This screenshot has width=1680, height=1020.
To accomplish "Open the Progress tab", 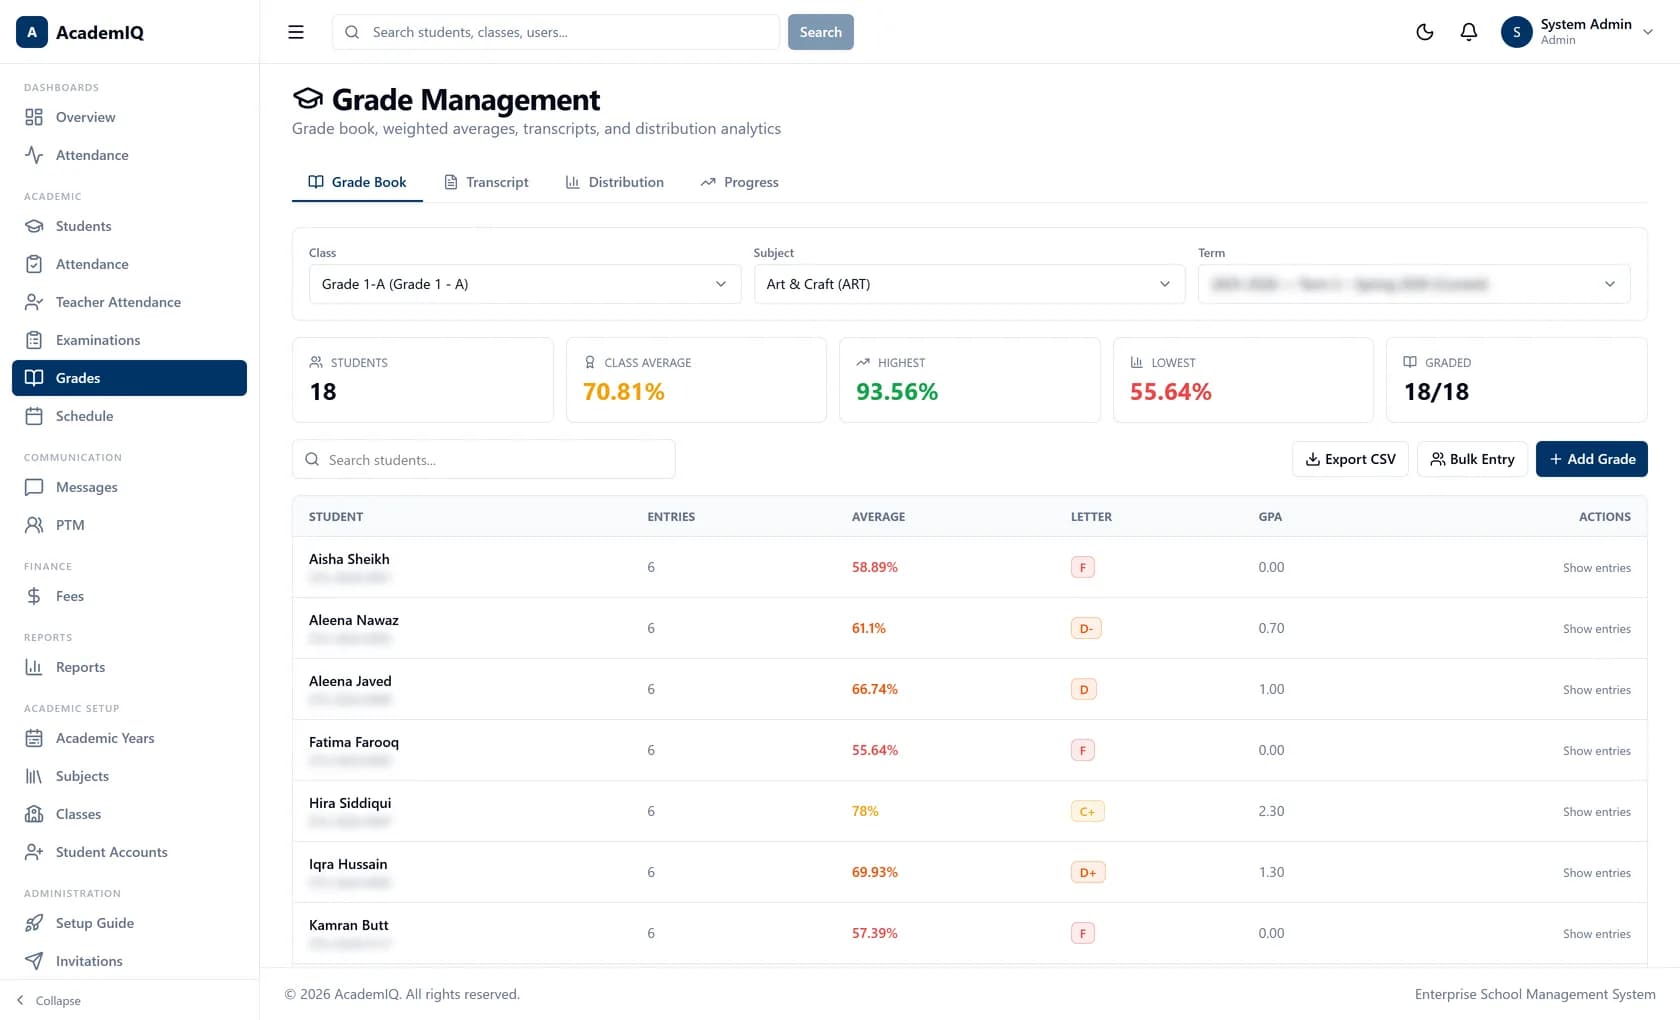I will click(x=739, y=182).
